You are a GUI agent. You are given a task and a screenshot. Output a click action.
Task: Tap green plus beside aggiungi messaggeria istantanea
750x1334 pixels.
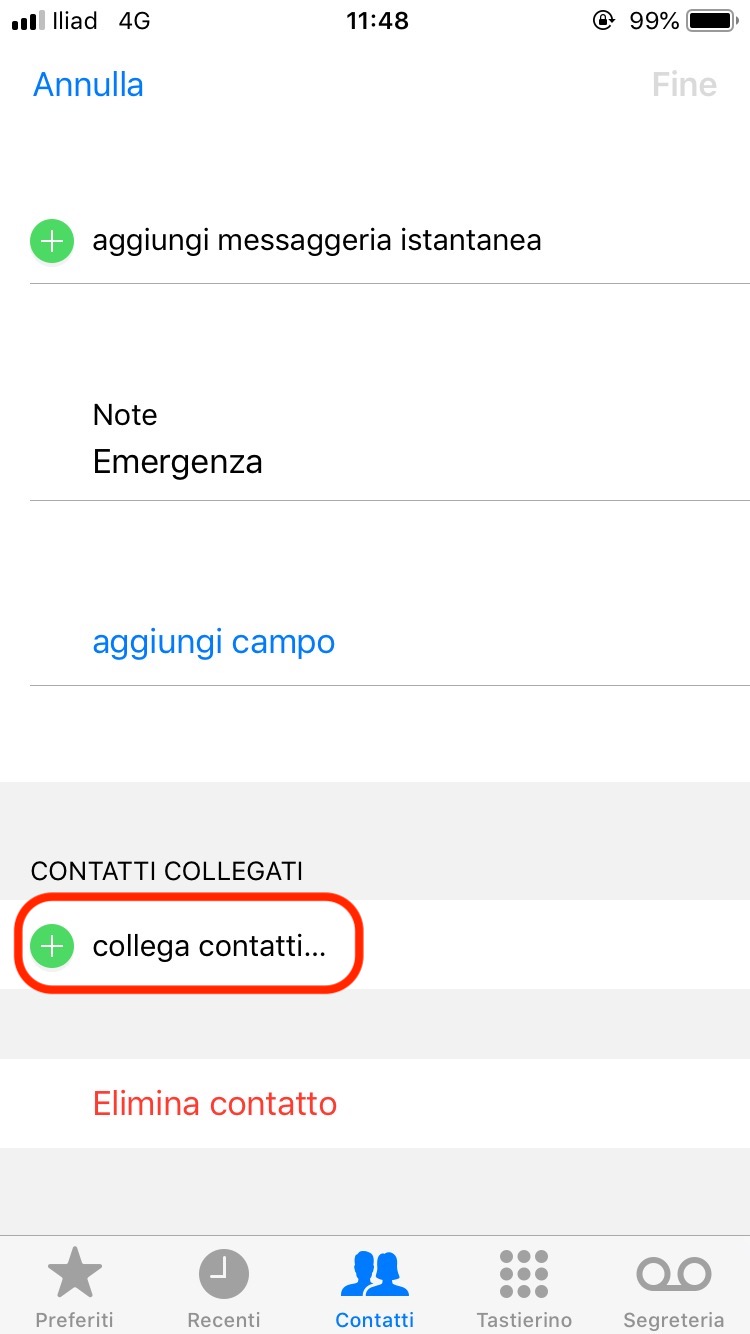point(52,241)
